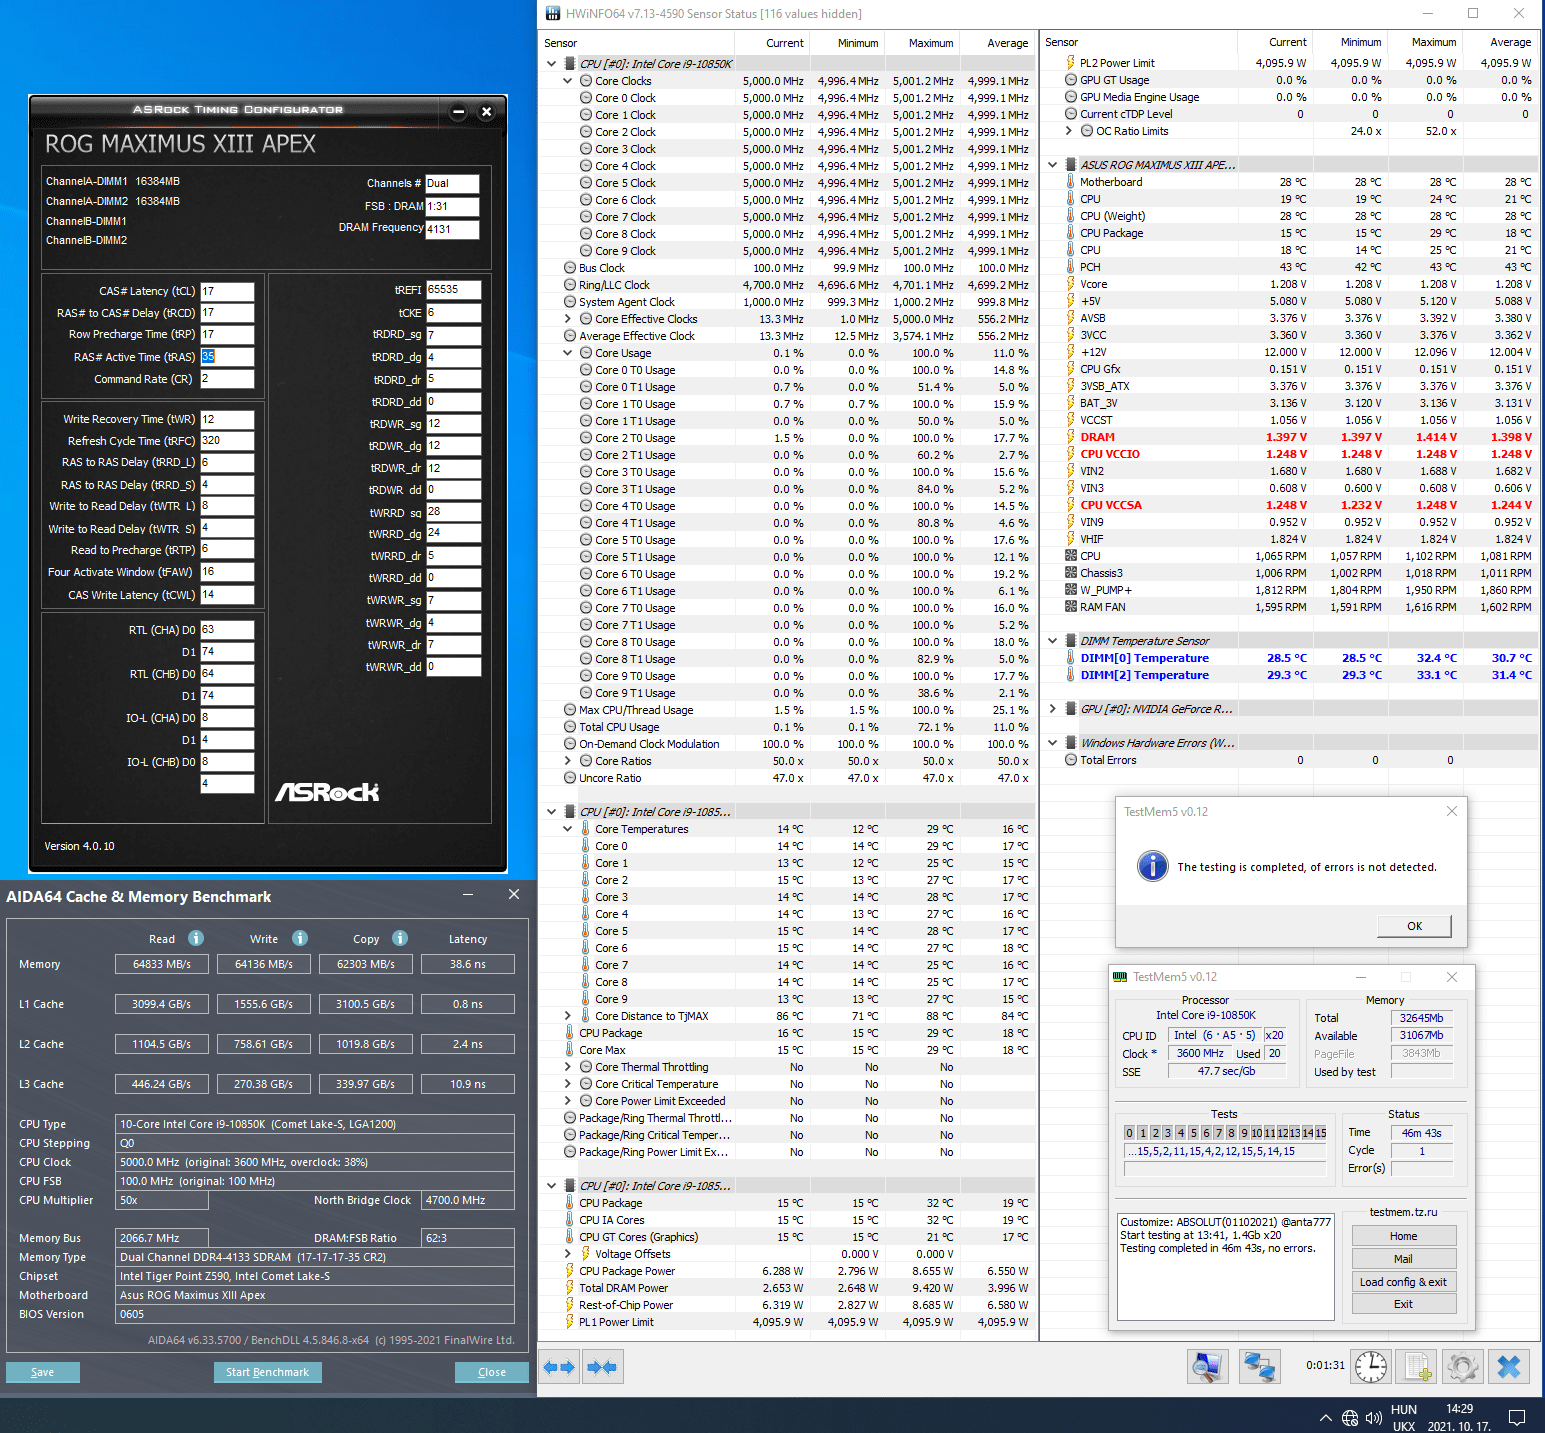This screenshot has width=1545, height=1433.
Task: Open Windows notification center icon
Action: (x=1517, y=1417)
